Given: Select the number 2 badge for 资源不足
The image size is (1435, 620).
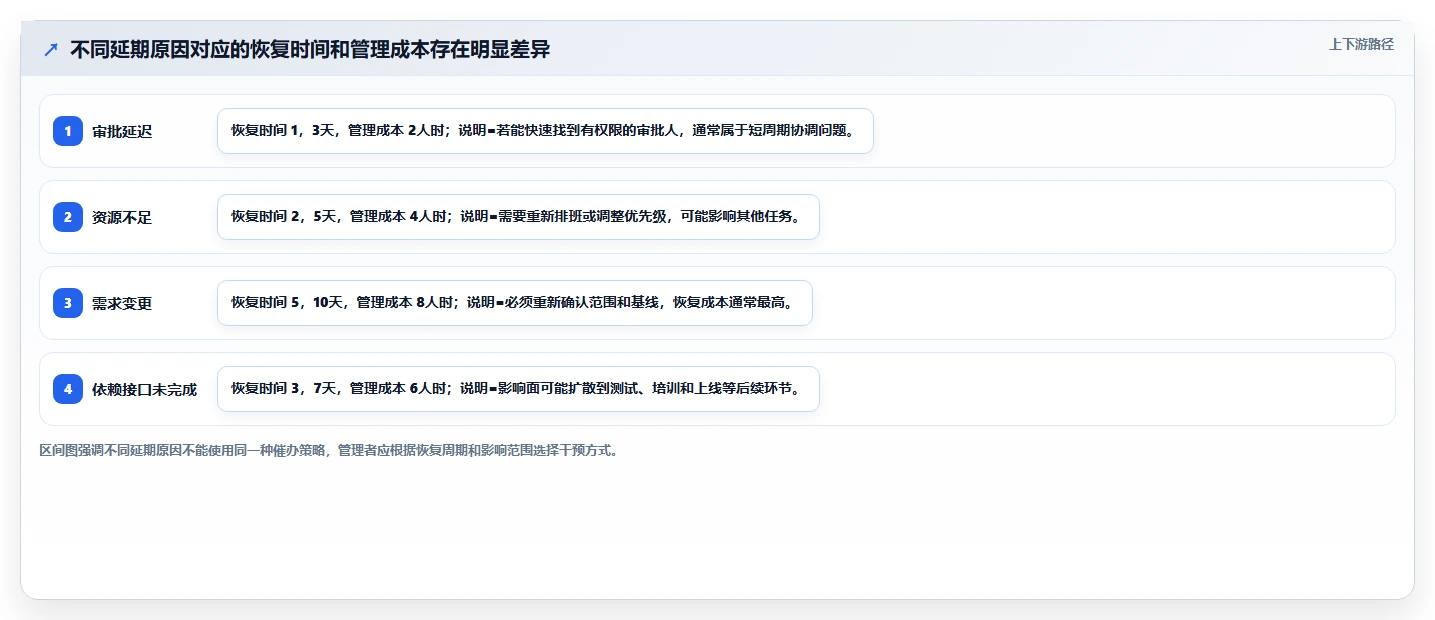Looking at the screenshot, I should [68, 217].
